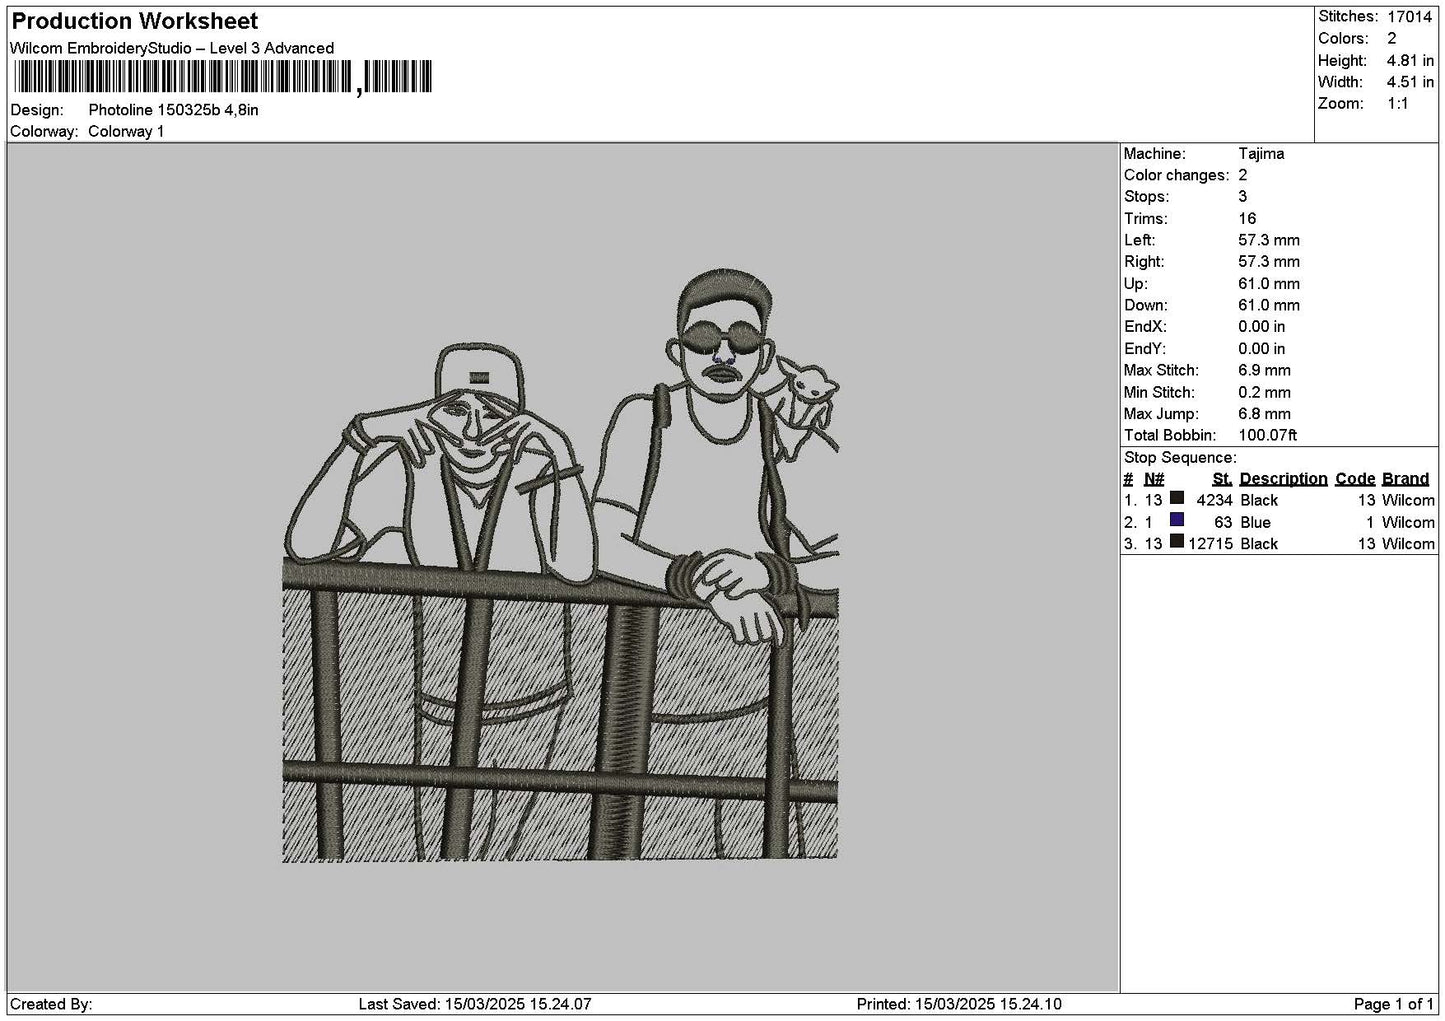Click the 'Stop Sequence:' heading
This screenshot has height=1021, width=1445.
[1180, 458]
